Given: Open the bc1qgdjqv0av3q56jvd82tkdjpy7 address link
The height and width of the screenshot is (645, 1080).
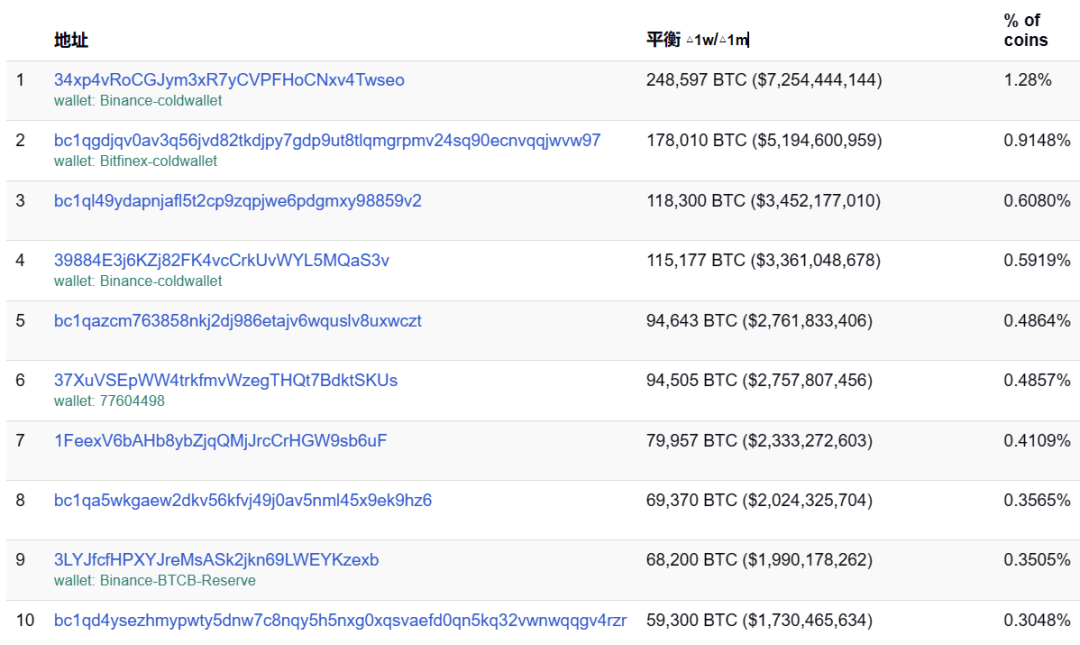Looking at the screenshot, I should coord(327,141).
